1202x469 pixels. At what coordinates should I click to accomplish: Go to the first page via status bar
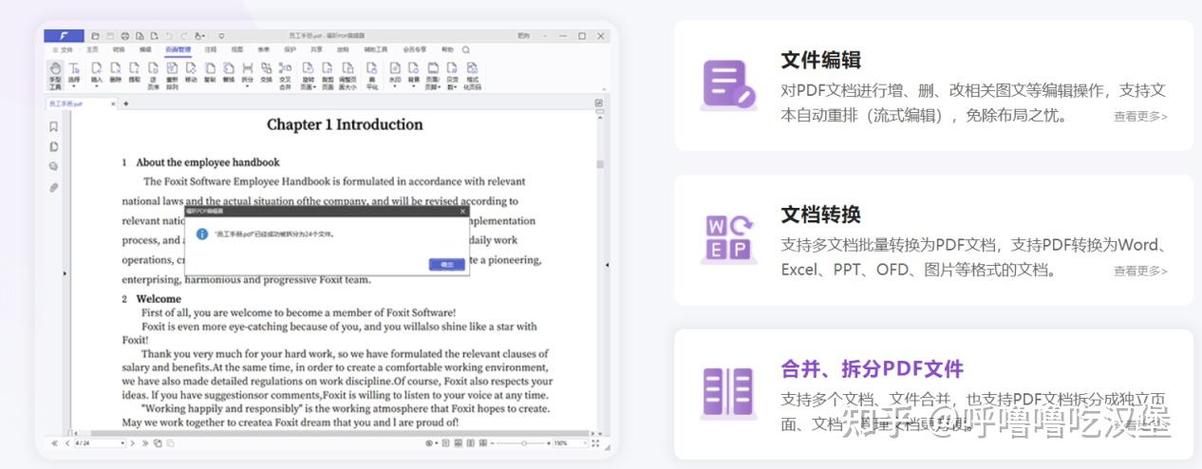[54, 443]
